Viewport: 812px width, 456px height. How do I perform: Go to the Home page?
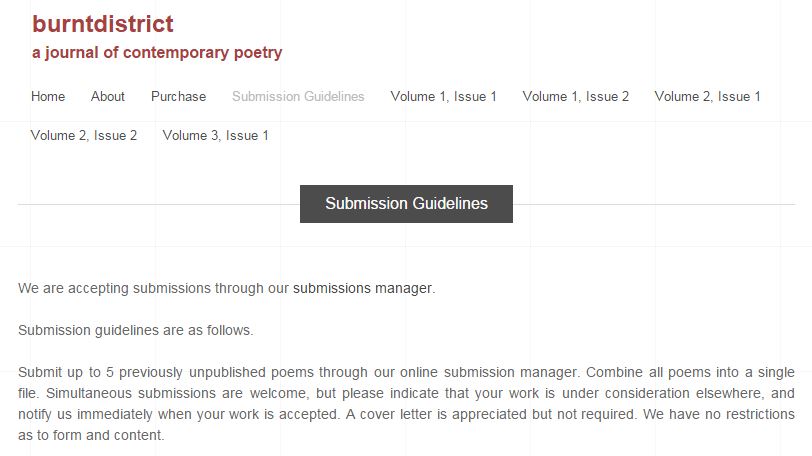(x=48, y=97)
